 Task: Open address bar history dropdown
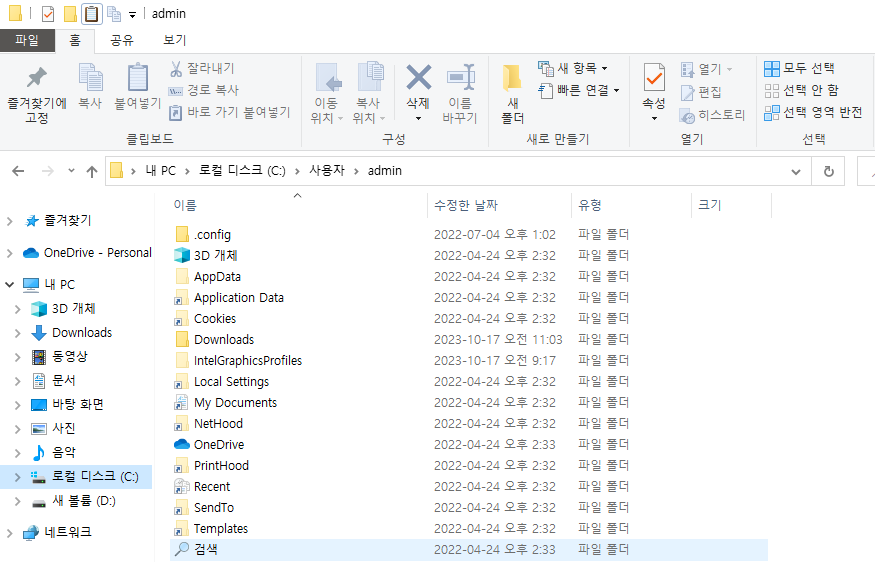[796, 171]
